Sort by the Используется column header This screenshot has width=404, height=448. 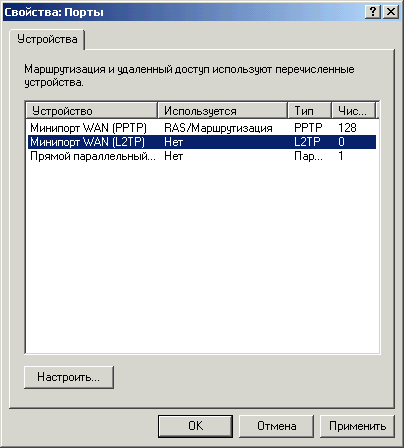222,111
